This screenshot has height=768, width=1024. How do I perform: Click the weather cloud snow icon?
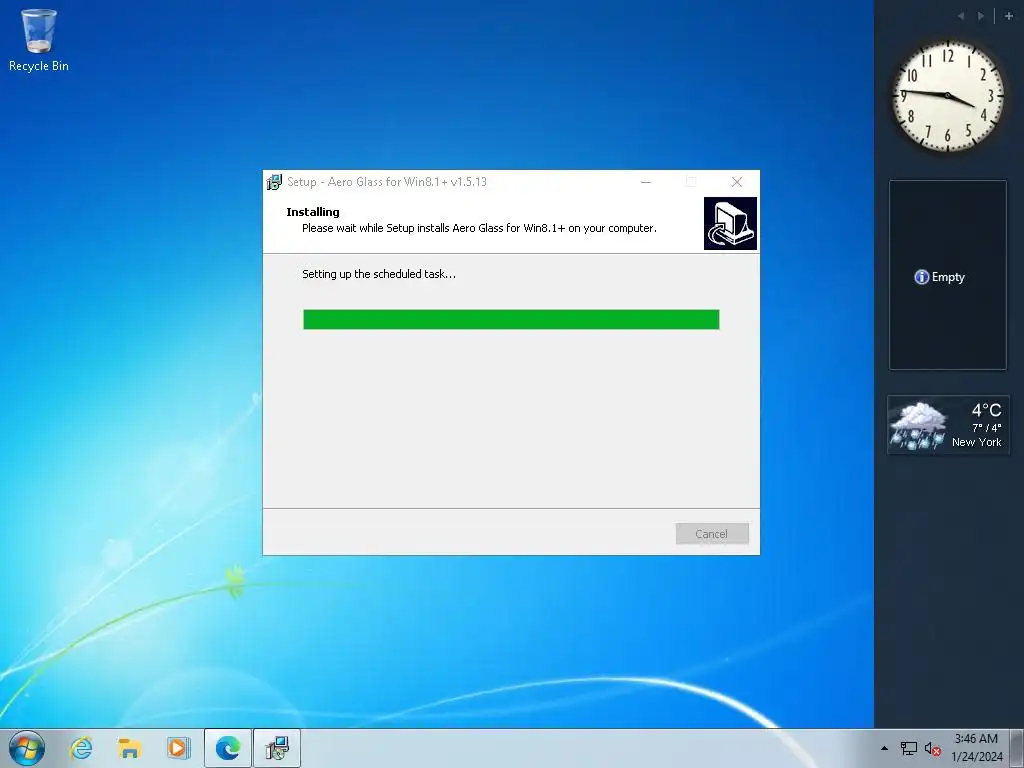[x=918, y=425]
